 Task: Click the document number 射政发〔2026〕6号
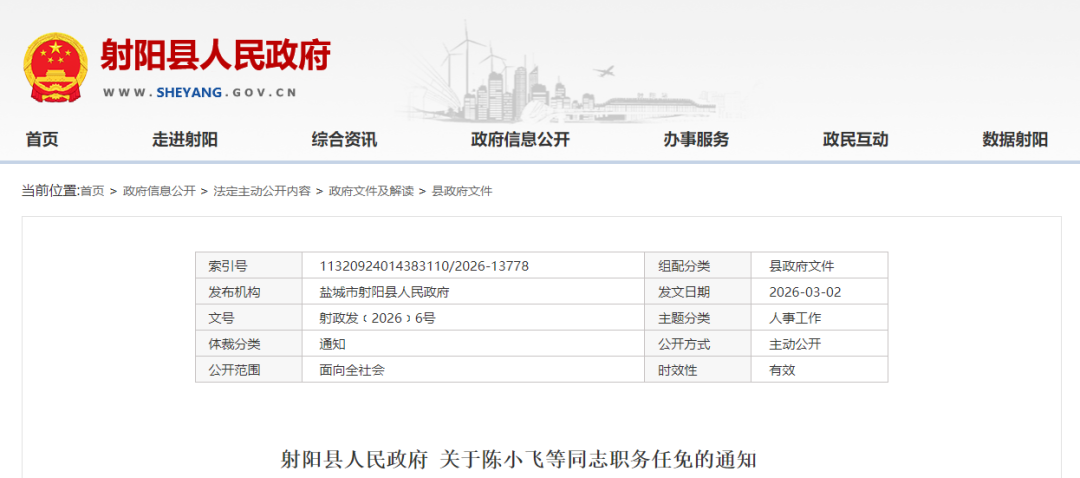point(377,318)
